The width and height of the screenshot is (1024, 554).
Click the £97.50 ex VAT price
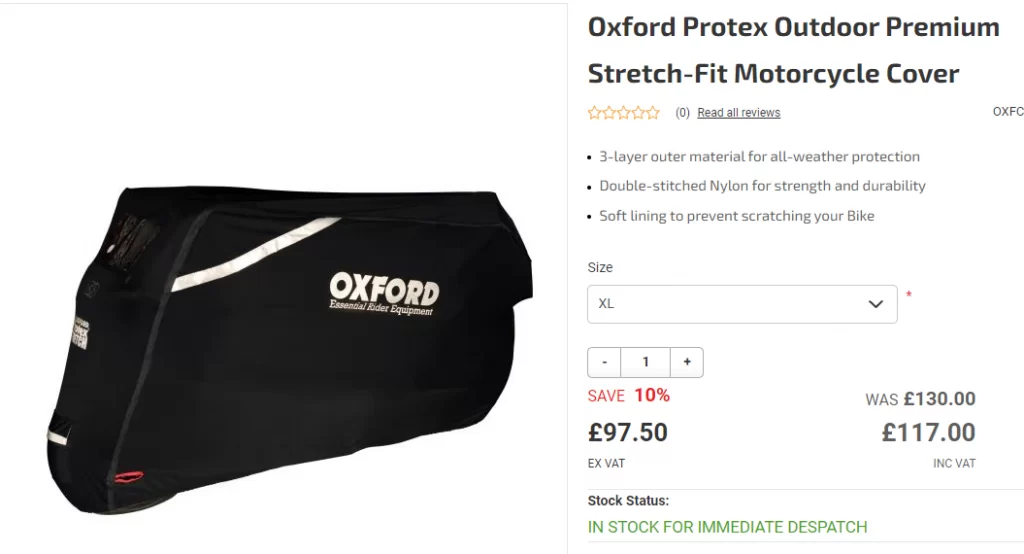click(x=628, y=432)
